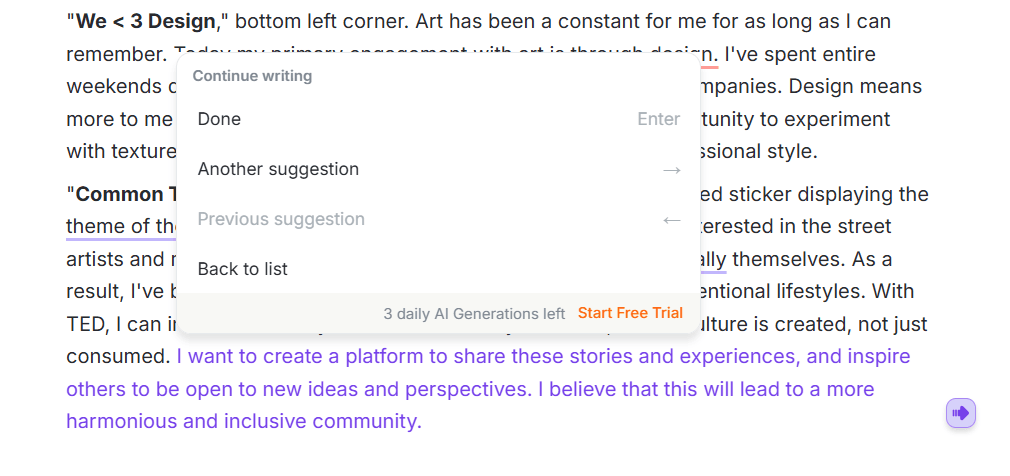1010x476 pixels.
Task: Click the purple arrow assistant icon button
Action: (960, 413)
